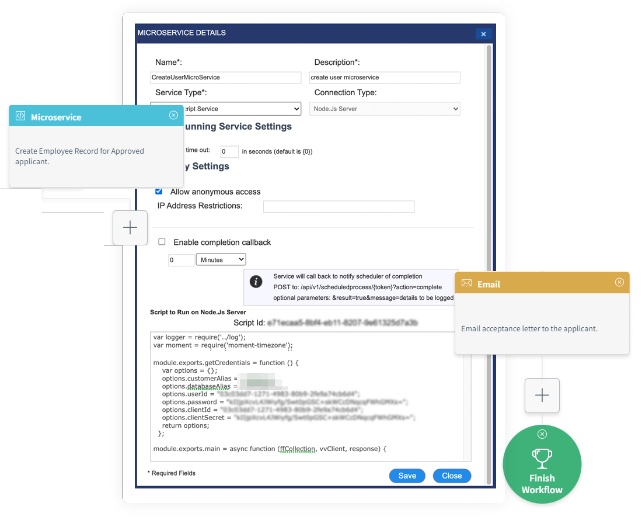The height and width of the screenshot is (520, 642).
Task: Click the Script Id value text
Action: 342,323
